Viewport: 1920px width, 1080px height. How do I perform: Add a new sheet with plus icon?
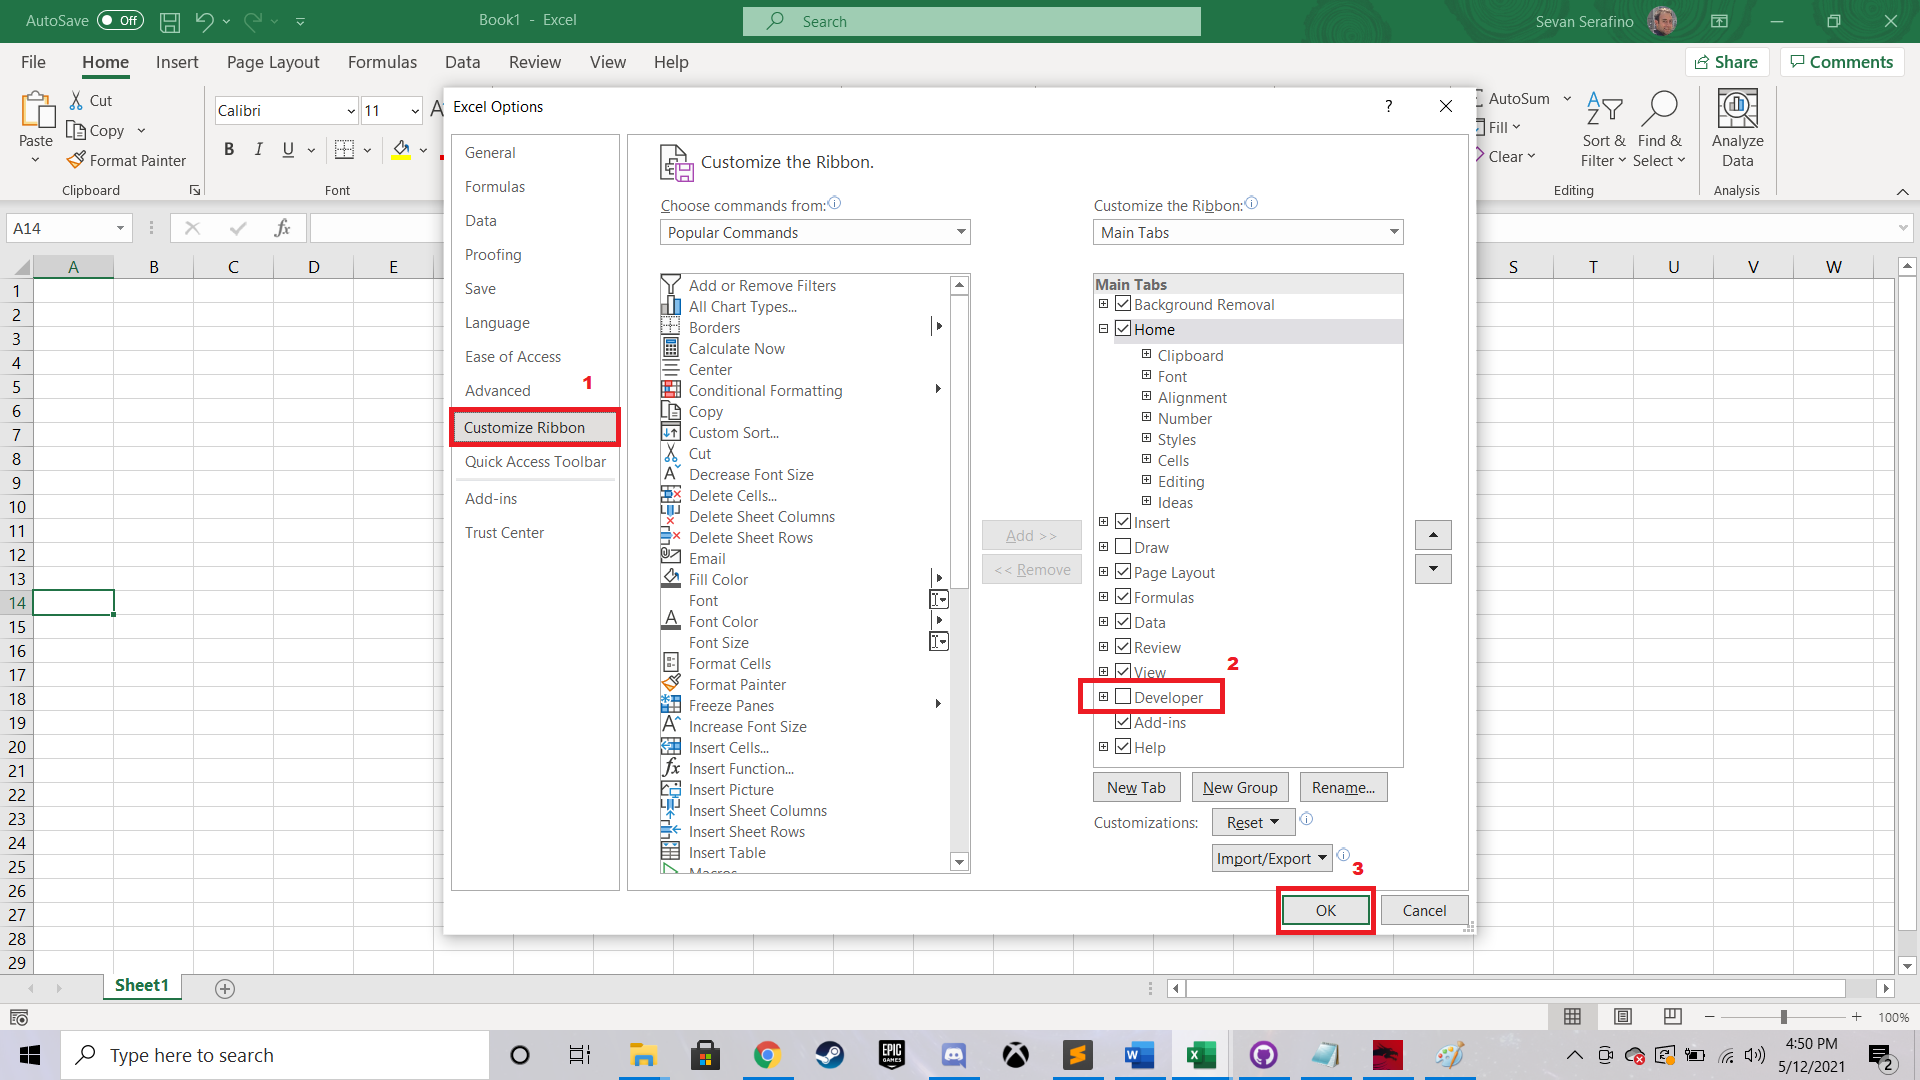[225, 988]
